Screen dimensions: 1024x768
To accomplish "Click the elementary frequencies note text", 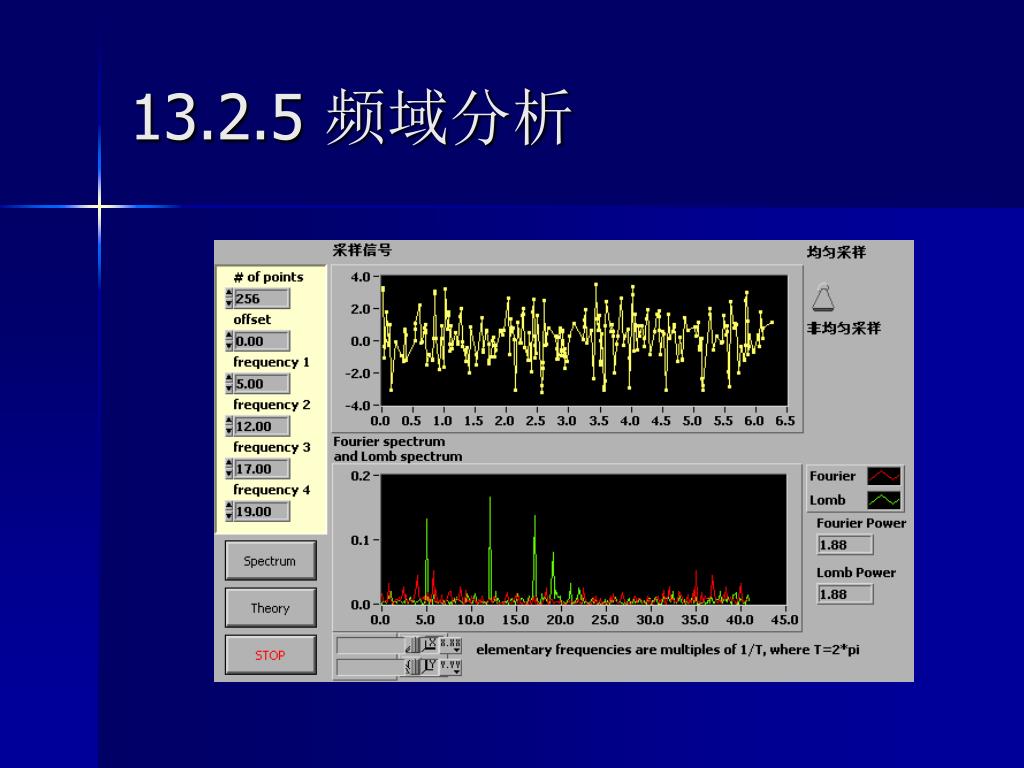I will tap(667, 650).
